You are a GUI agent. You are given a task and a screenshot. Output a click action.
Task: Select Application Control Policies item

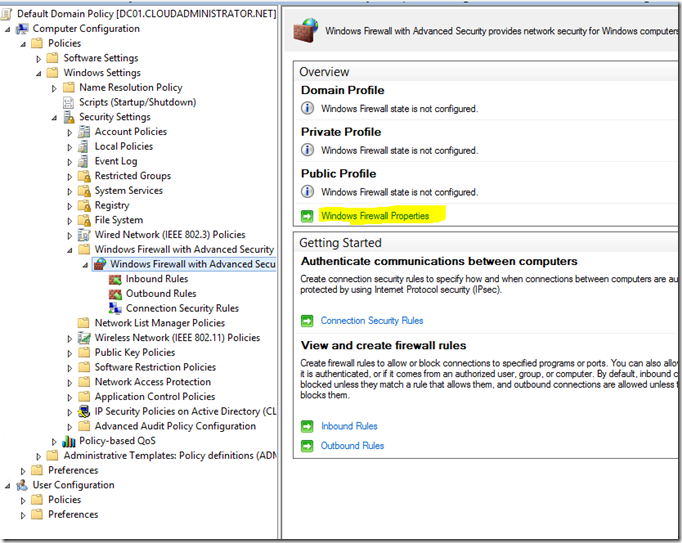click(x=153, y=397)
